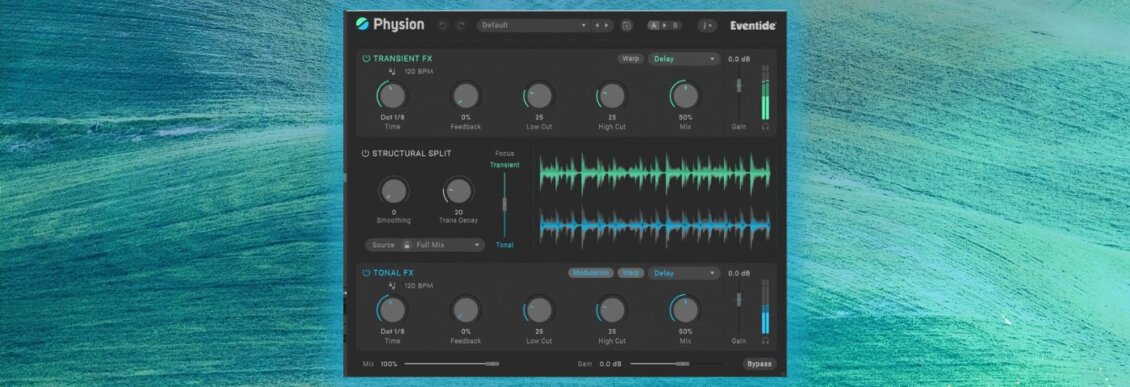
Task: Toggle Structural Split power button
Action: tap(365, 154)
